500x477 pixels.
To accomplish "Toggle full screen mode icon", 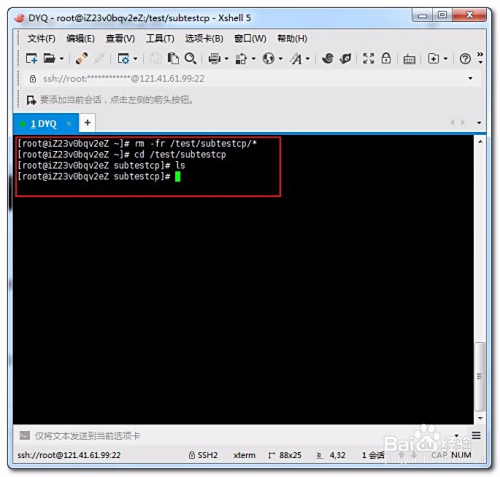I will click(368, 59).
